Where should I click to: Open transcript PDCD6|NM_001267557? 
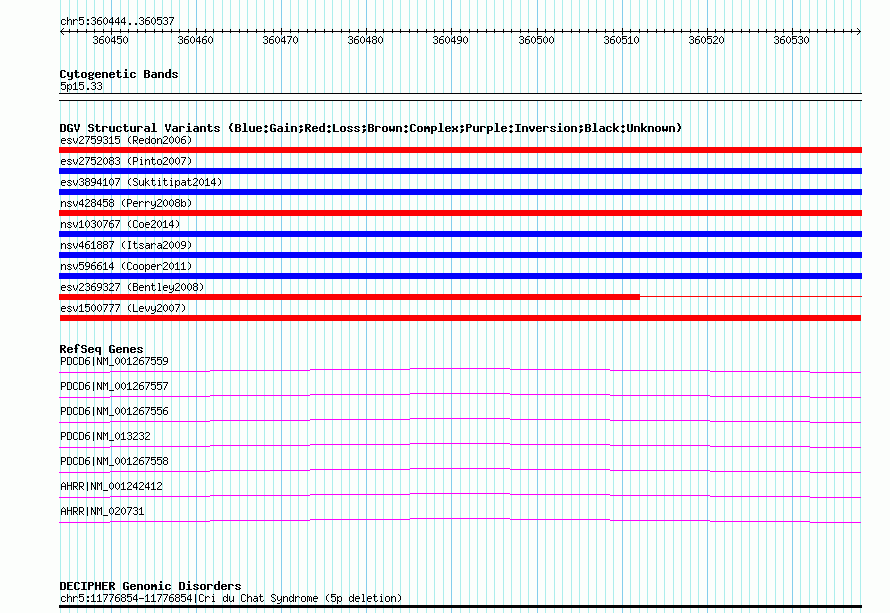(114, 387)
